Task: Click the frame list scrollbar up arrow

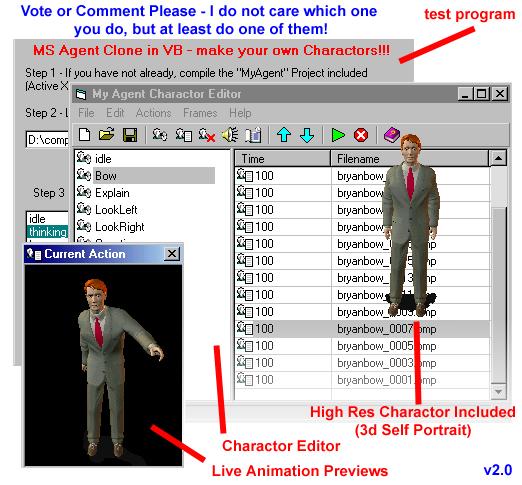Action: coord(498,158)
